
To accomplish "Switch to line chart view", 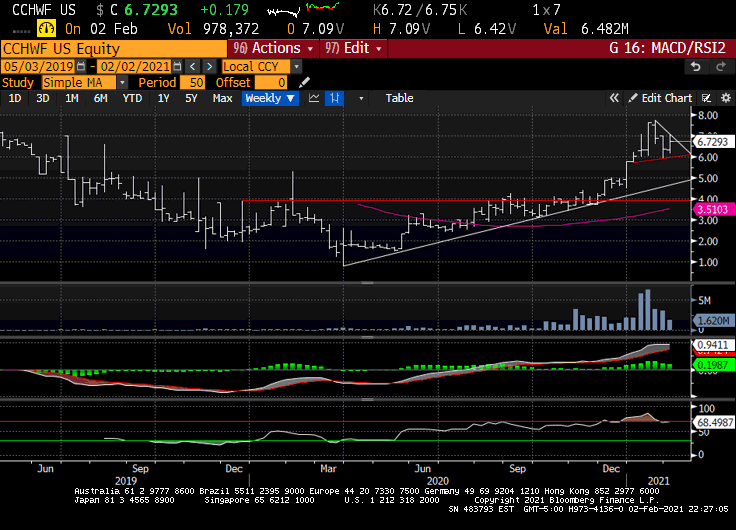I will pos(314,98).
